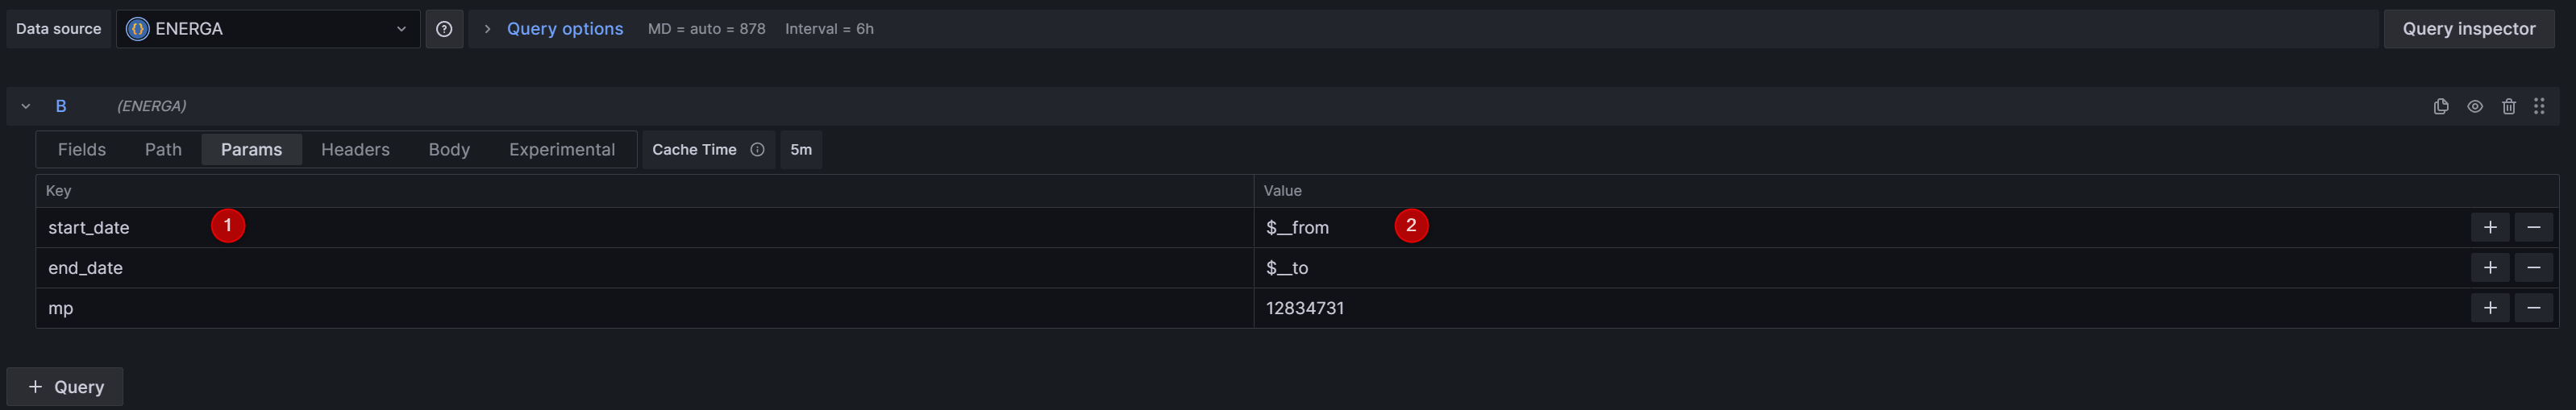The width and height of the screenshot is (2576, 410).
Task: Add a param after the start_date row
Action: 2490,228
